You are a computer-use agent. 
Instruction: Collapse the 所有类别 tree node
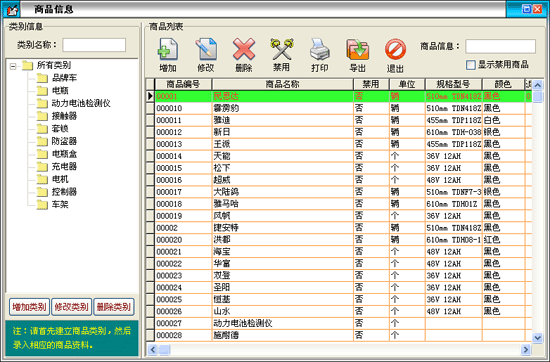click(x=13, y=66)
